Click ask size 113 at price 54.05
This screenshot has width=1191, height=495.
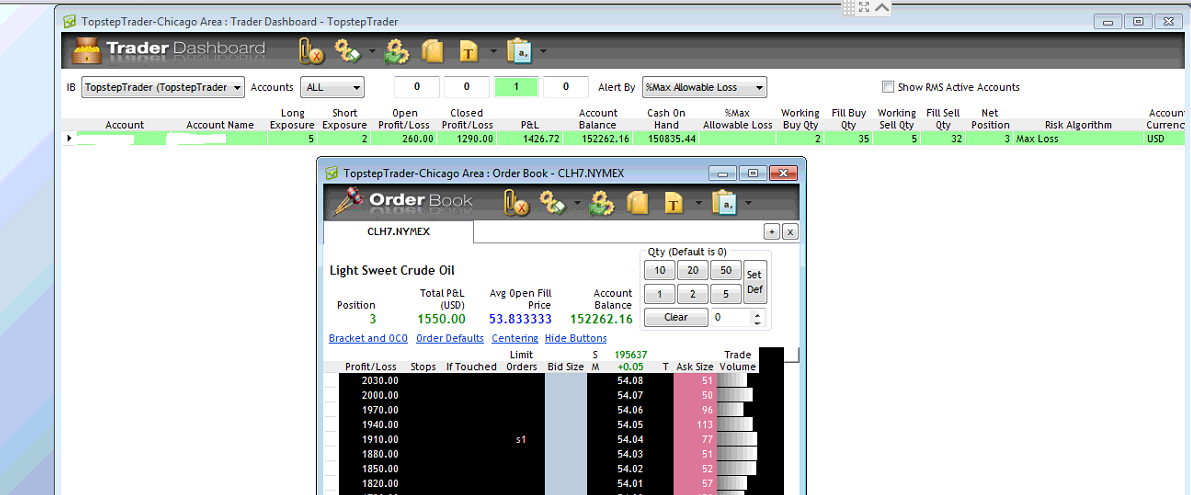point(695,424)
